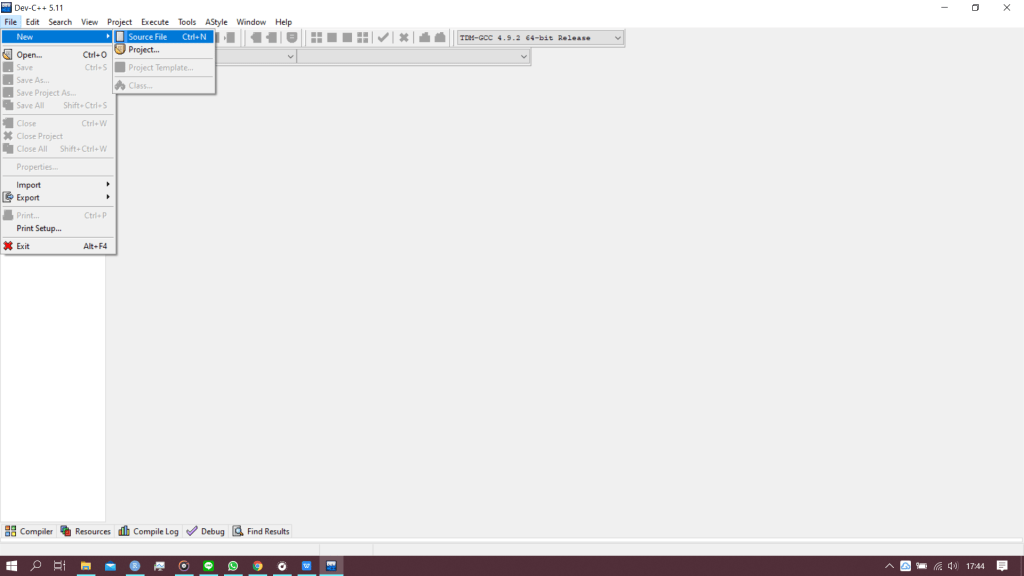Image resolution: width=1024 pixels, height=576 pixels.
Task: Click the Compile checkmark toolbar icon
Action: tap(383, 38)
